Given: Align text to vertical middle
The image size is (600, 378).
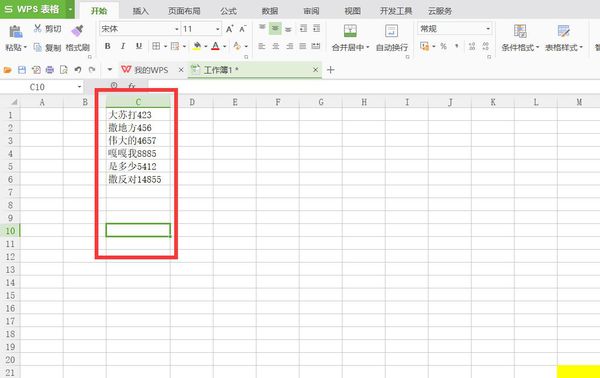Looking at the screenshot, I should pyautogui.click(x=275, y=28).
